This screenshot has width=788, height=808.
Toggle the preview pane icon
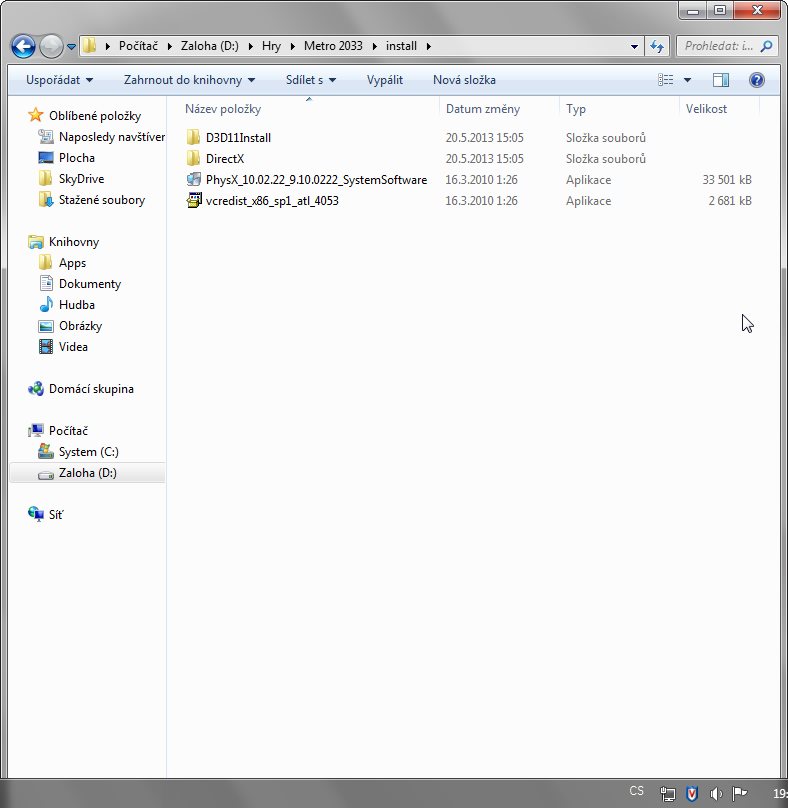(721, 80)
